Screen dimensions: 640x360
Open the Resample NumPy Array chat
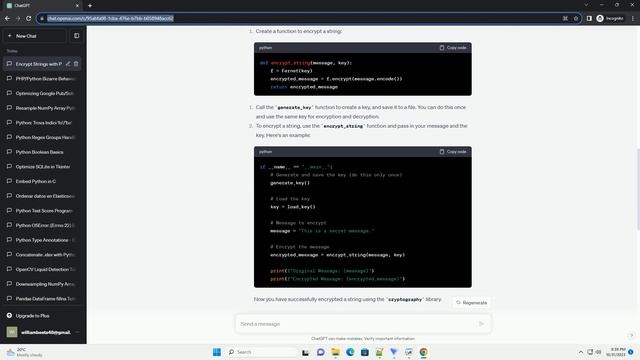pyautogui.click(x=42, y=108)
